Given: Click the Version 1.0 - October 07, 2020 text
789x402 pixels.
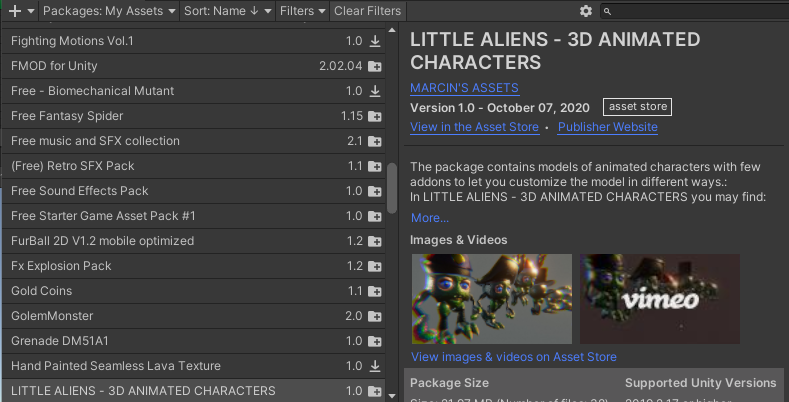Looking at the screenshot, I should [x=500, y=108].
